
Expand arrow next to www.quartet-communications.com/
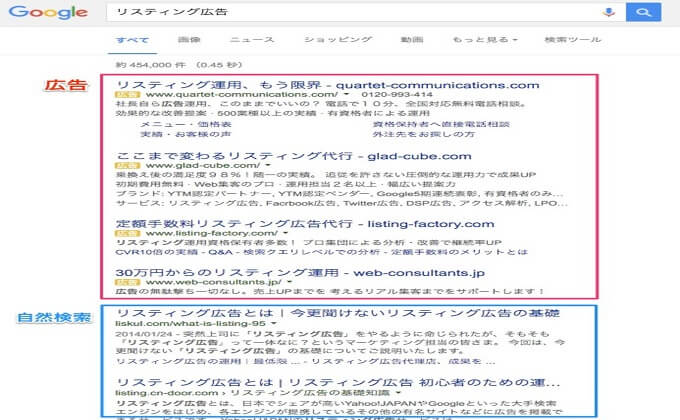(346, 94)
